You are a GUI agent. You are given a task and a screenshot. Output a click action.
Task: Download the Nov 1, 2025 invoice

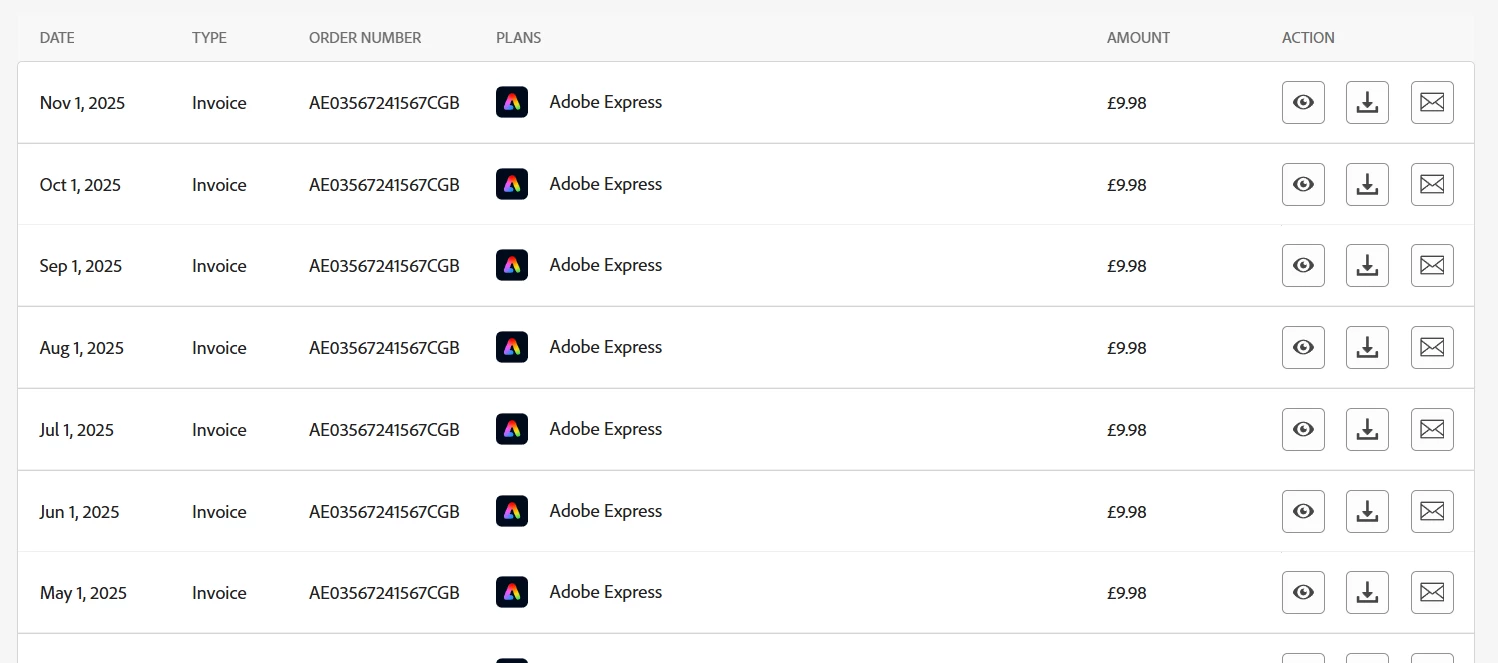tap(1367, 103)
